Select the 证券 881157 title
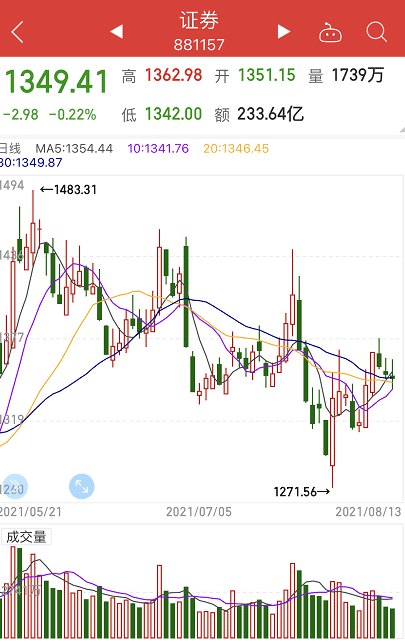Image resolution: width=405 pixels, height=642 pixels. click(x=199, y=32)
